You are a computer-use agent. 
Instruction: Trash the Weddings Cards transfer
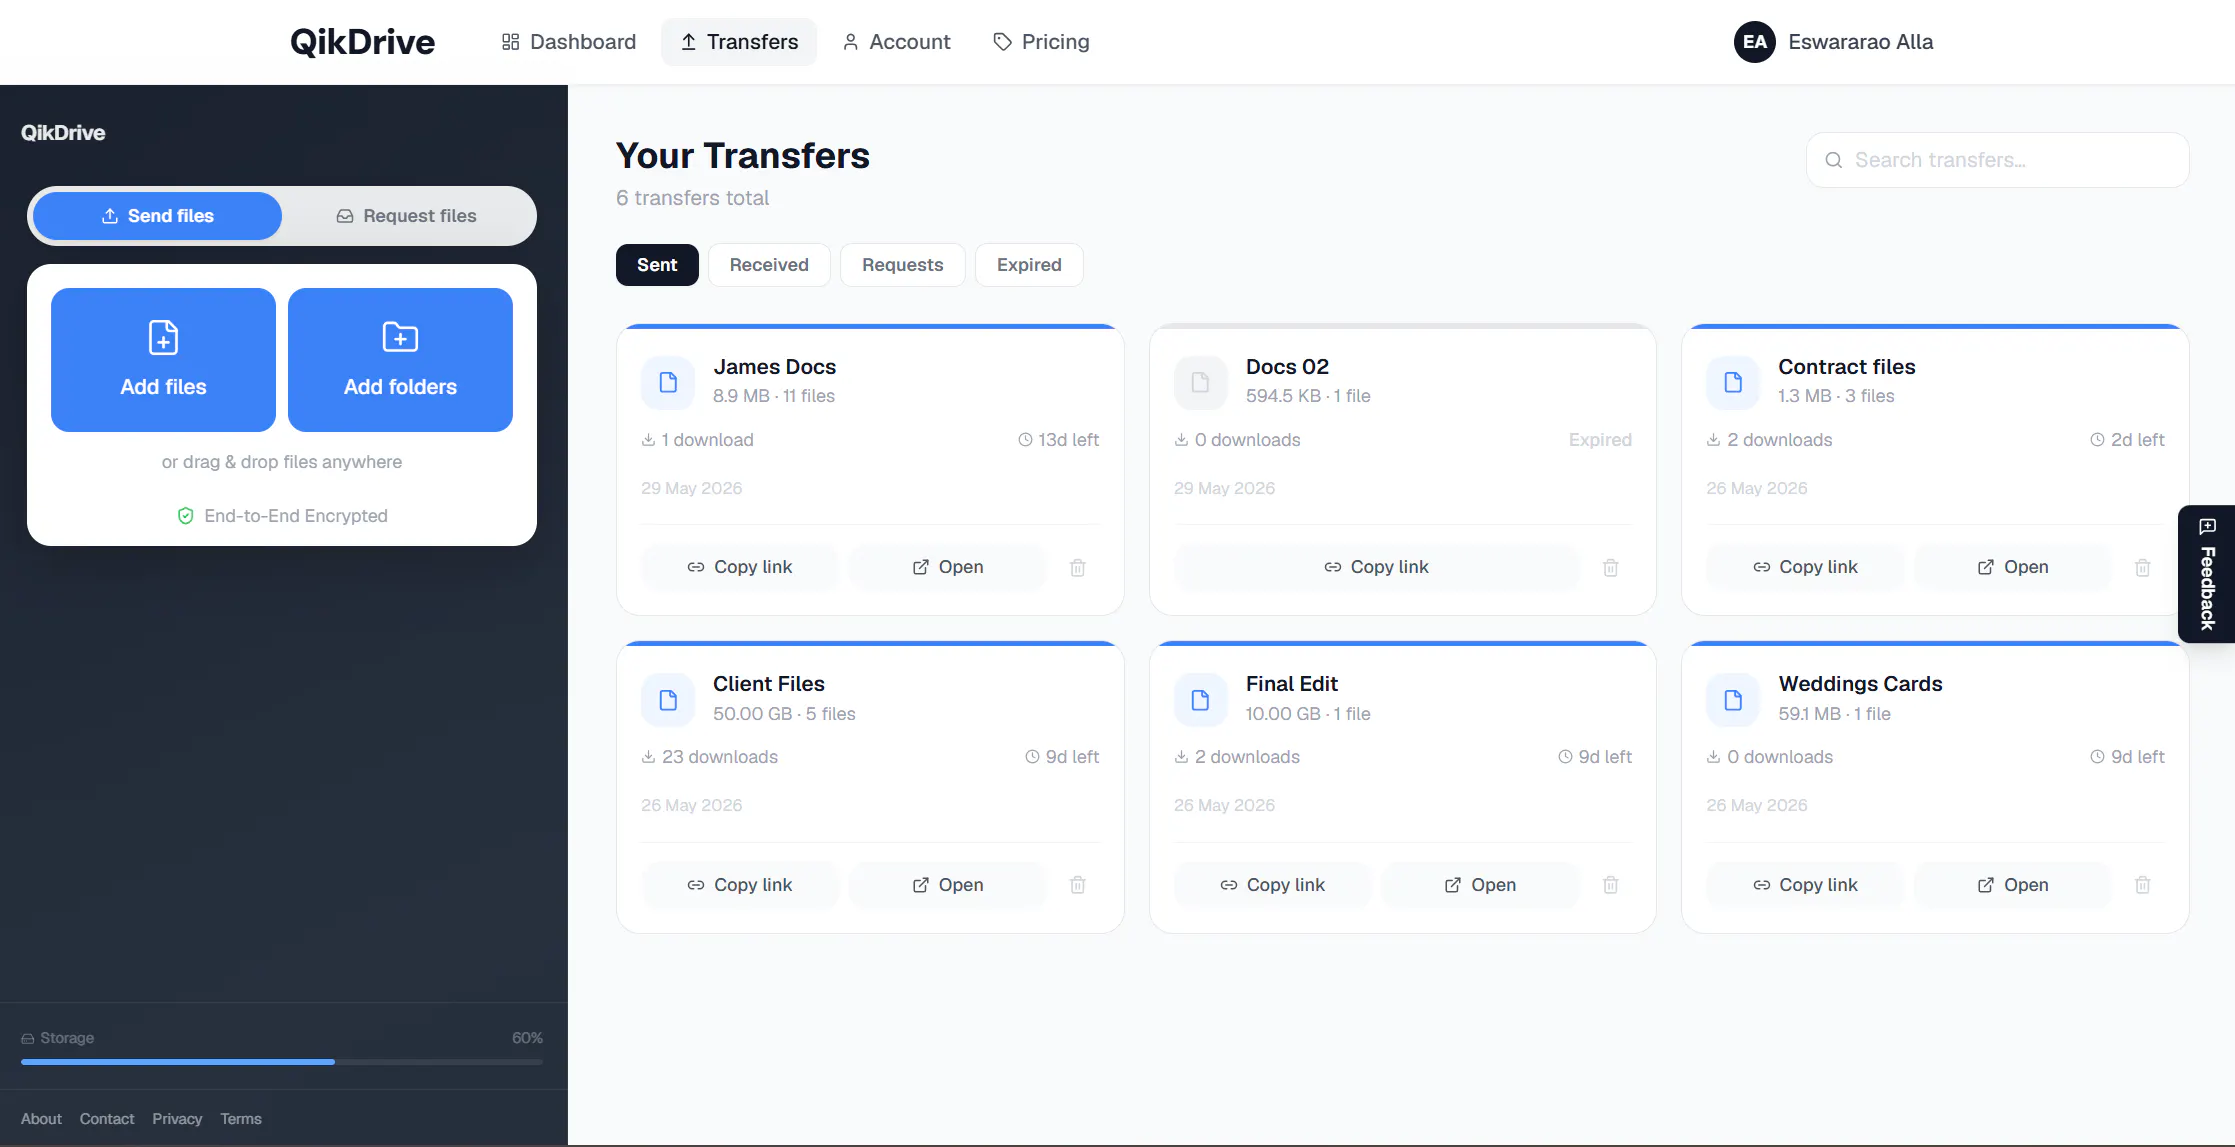(2142, 884)
